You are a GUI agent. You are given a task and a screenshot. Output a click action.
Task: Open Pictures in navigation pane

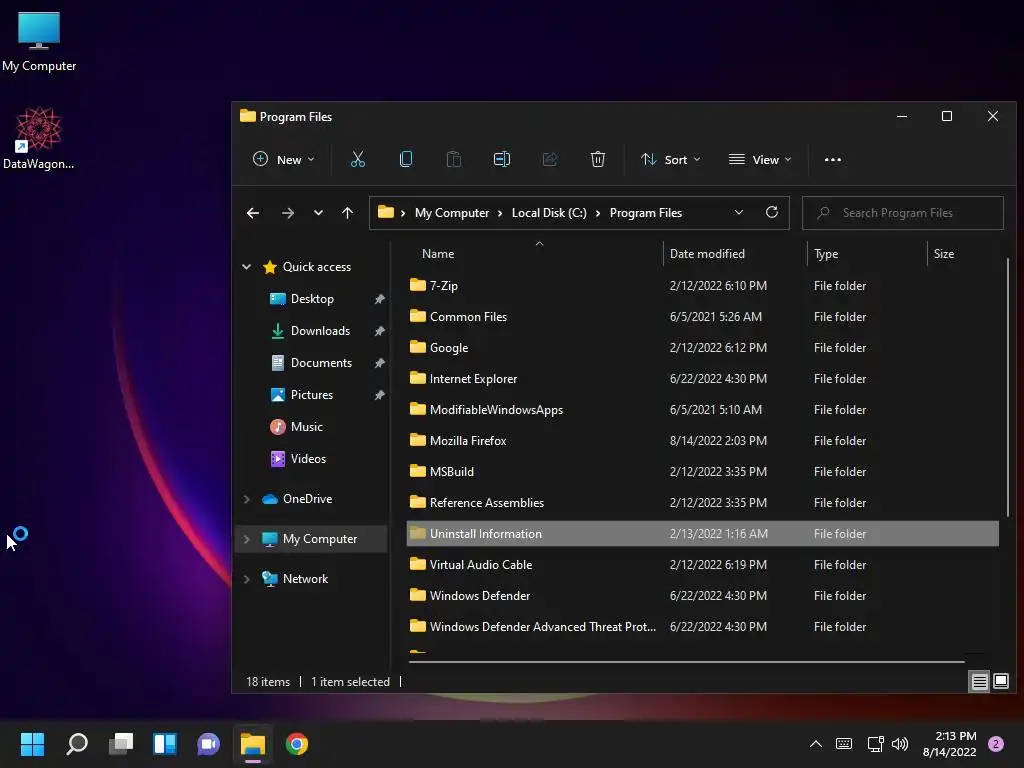[312, 394]
